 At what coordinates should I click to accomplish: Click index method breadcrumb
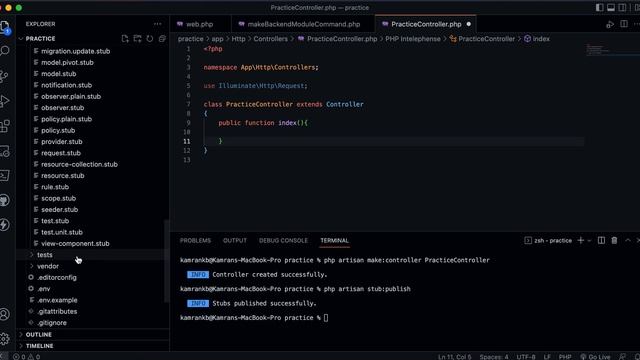point(541,39)
